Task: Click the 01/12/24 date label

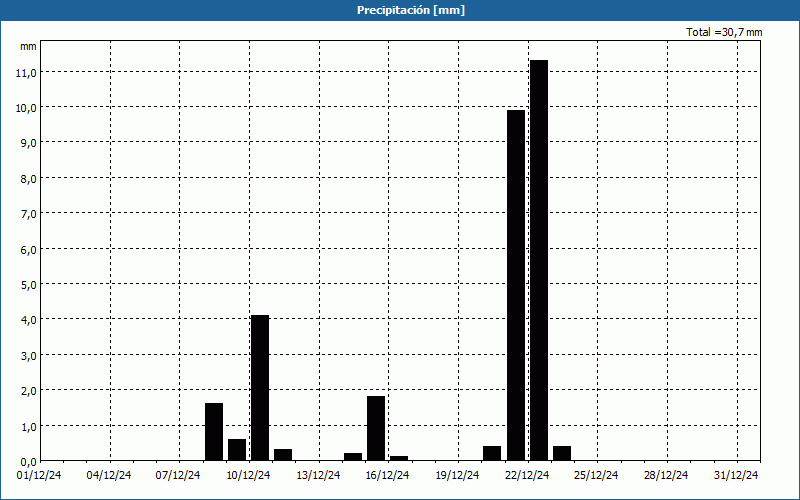Action: tap(39, 476)
